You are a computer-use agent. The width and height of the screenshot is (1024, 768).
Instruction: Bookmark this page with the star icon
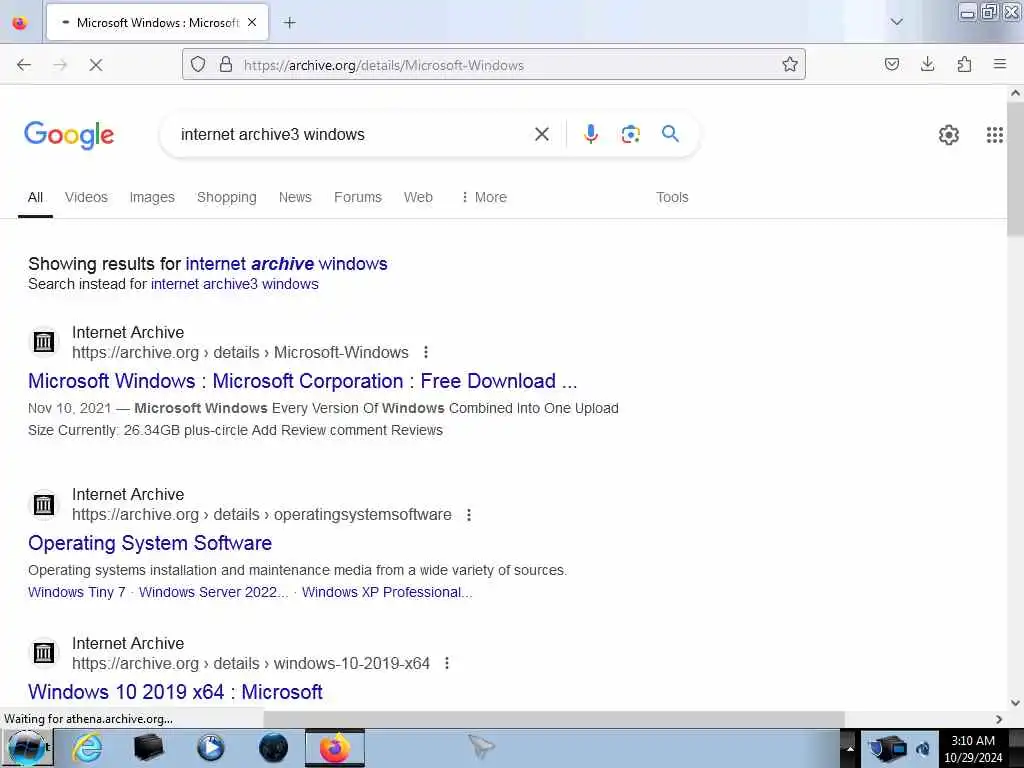point(790,64)
